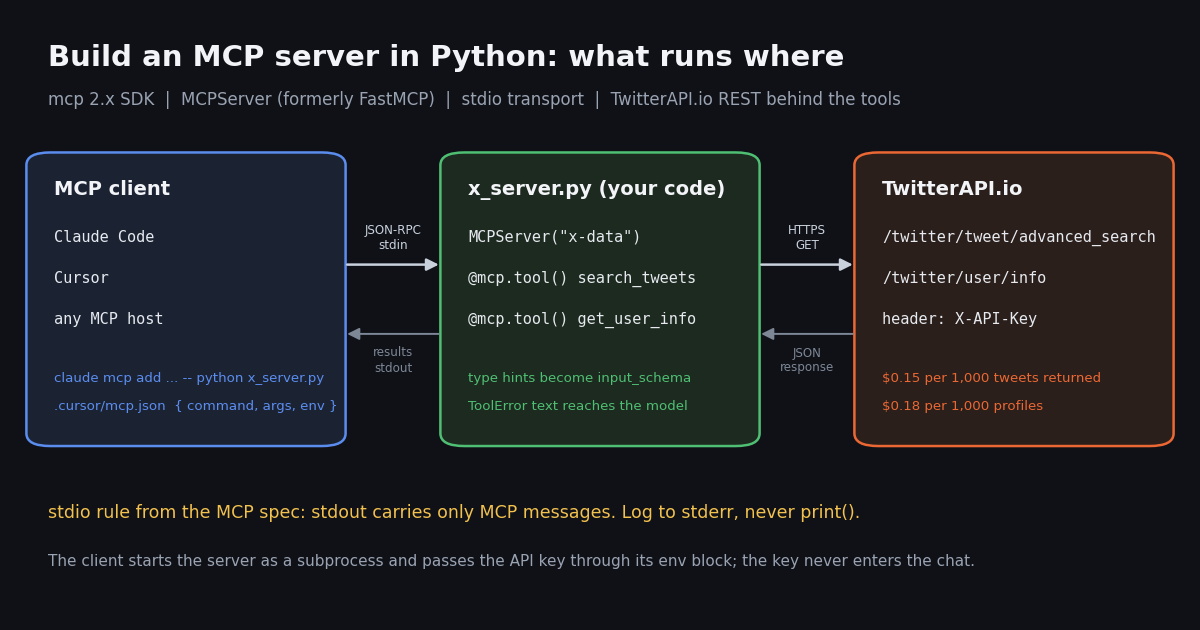
Task: Click 'ToolError text reaches the model' note
Action: [578, 406]
